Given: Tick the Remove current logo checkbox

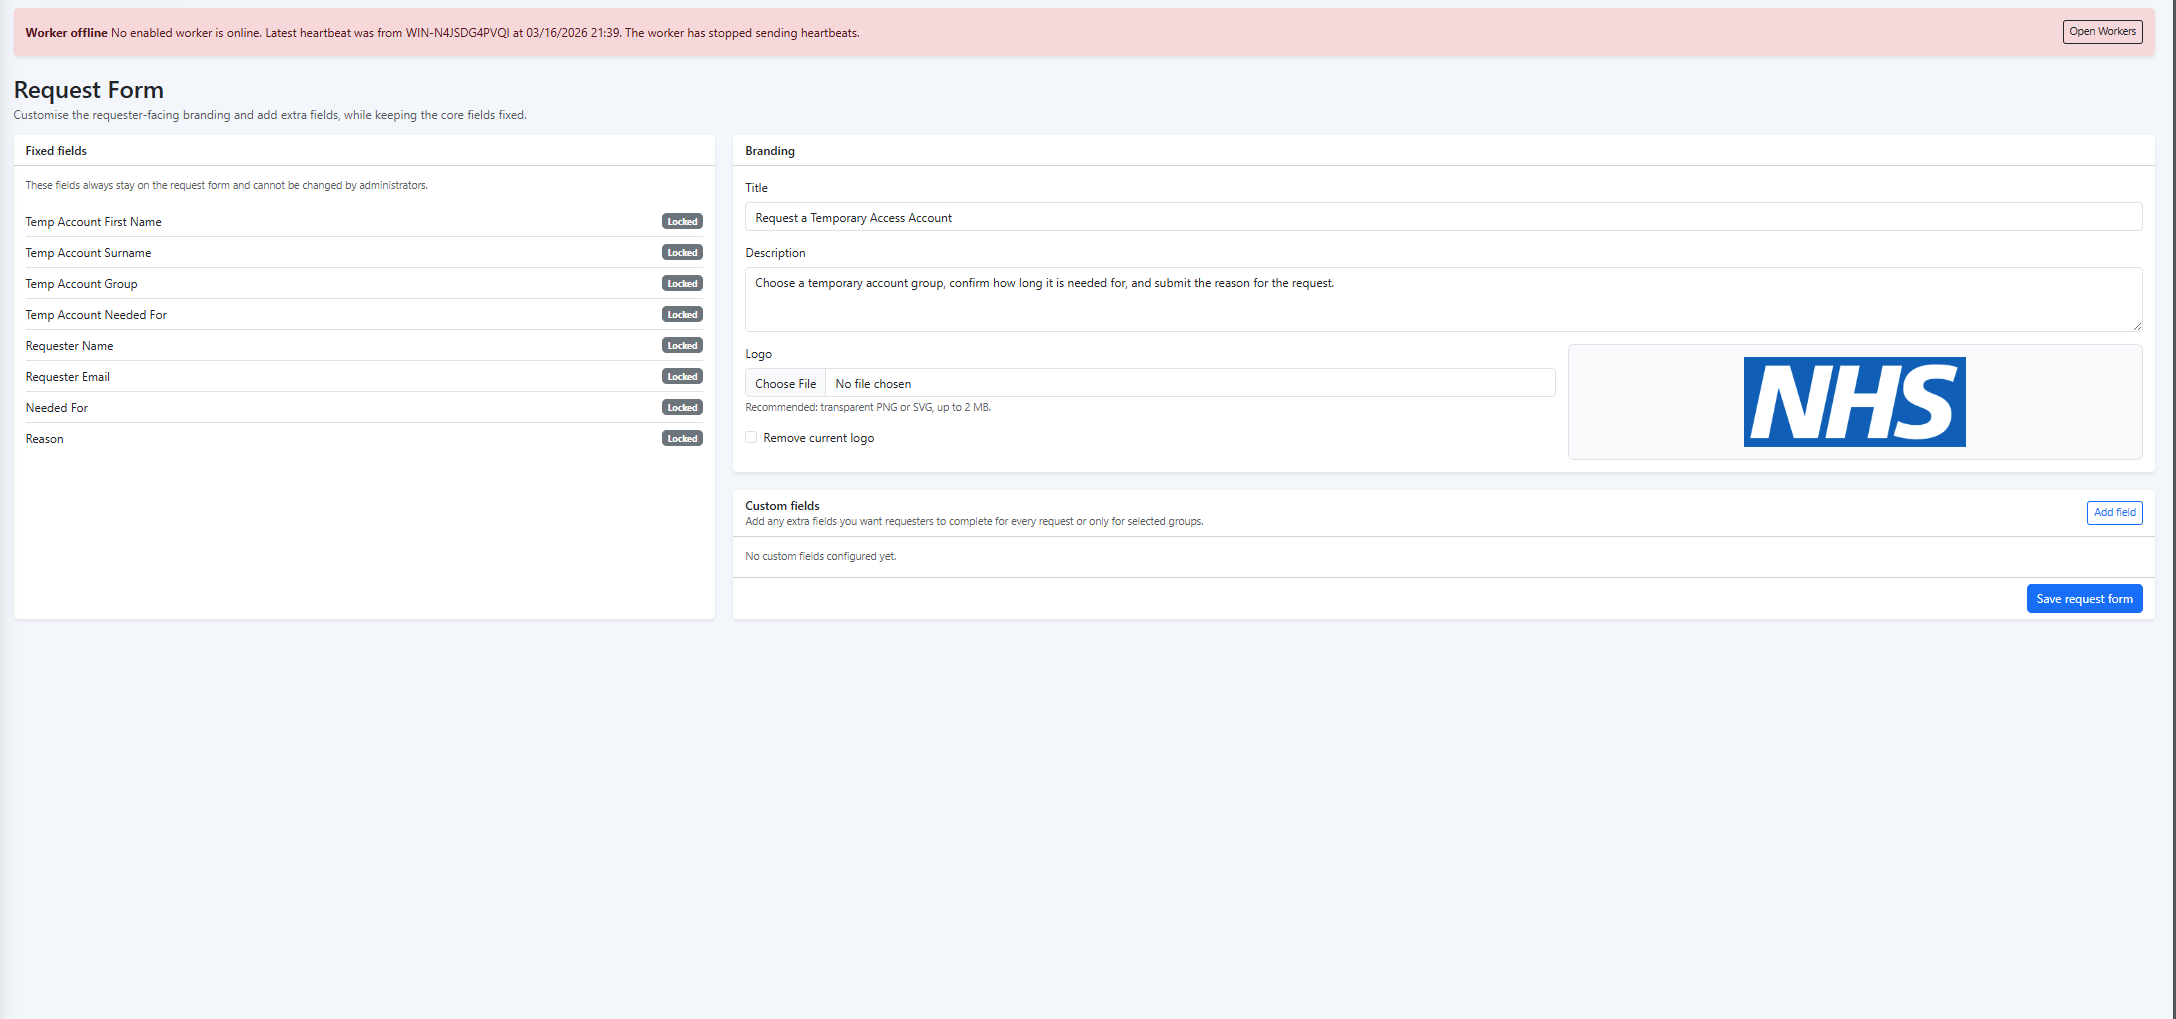Looking at the screenshot, I should pos(751,438).
